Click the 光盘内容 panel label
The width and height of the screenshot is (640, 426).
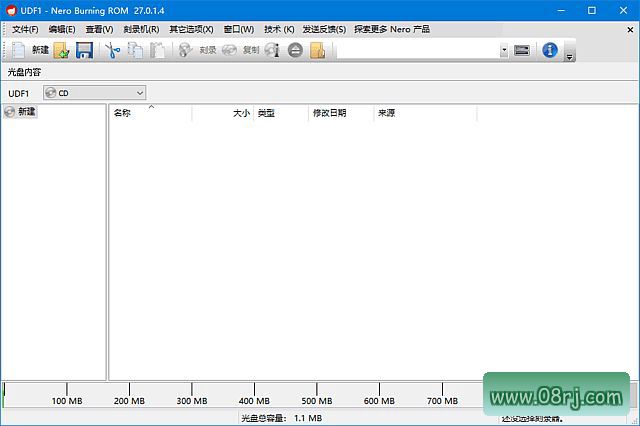pos(24,72)
